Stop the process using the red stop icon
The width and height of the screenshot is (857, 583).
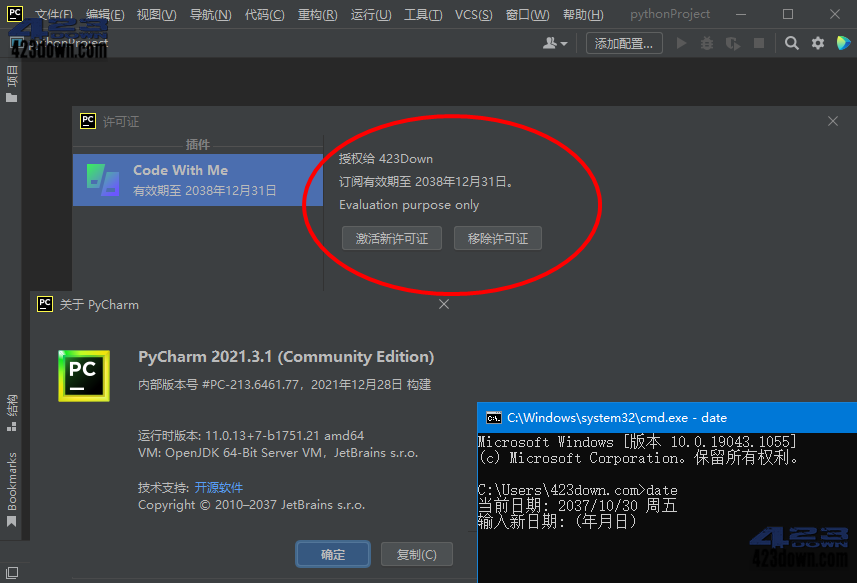point(757,44)
